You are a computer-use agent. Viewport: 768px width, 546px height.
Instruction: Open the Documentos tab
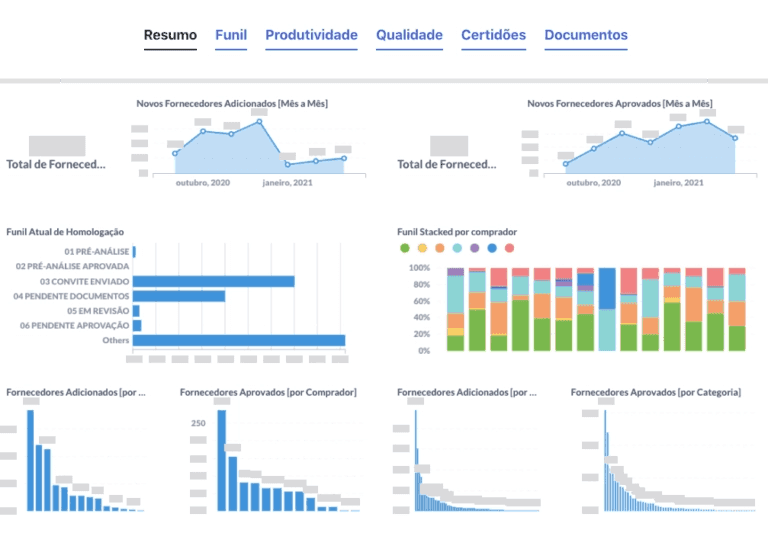[x=586, y=35]
